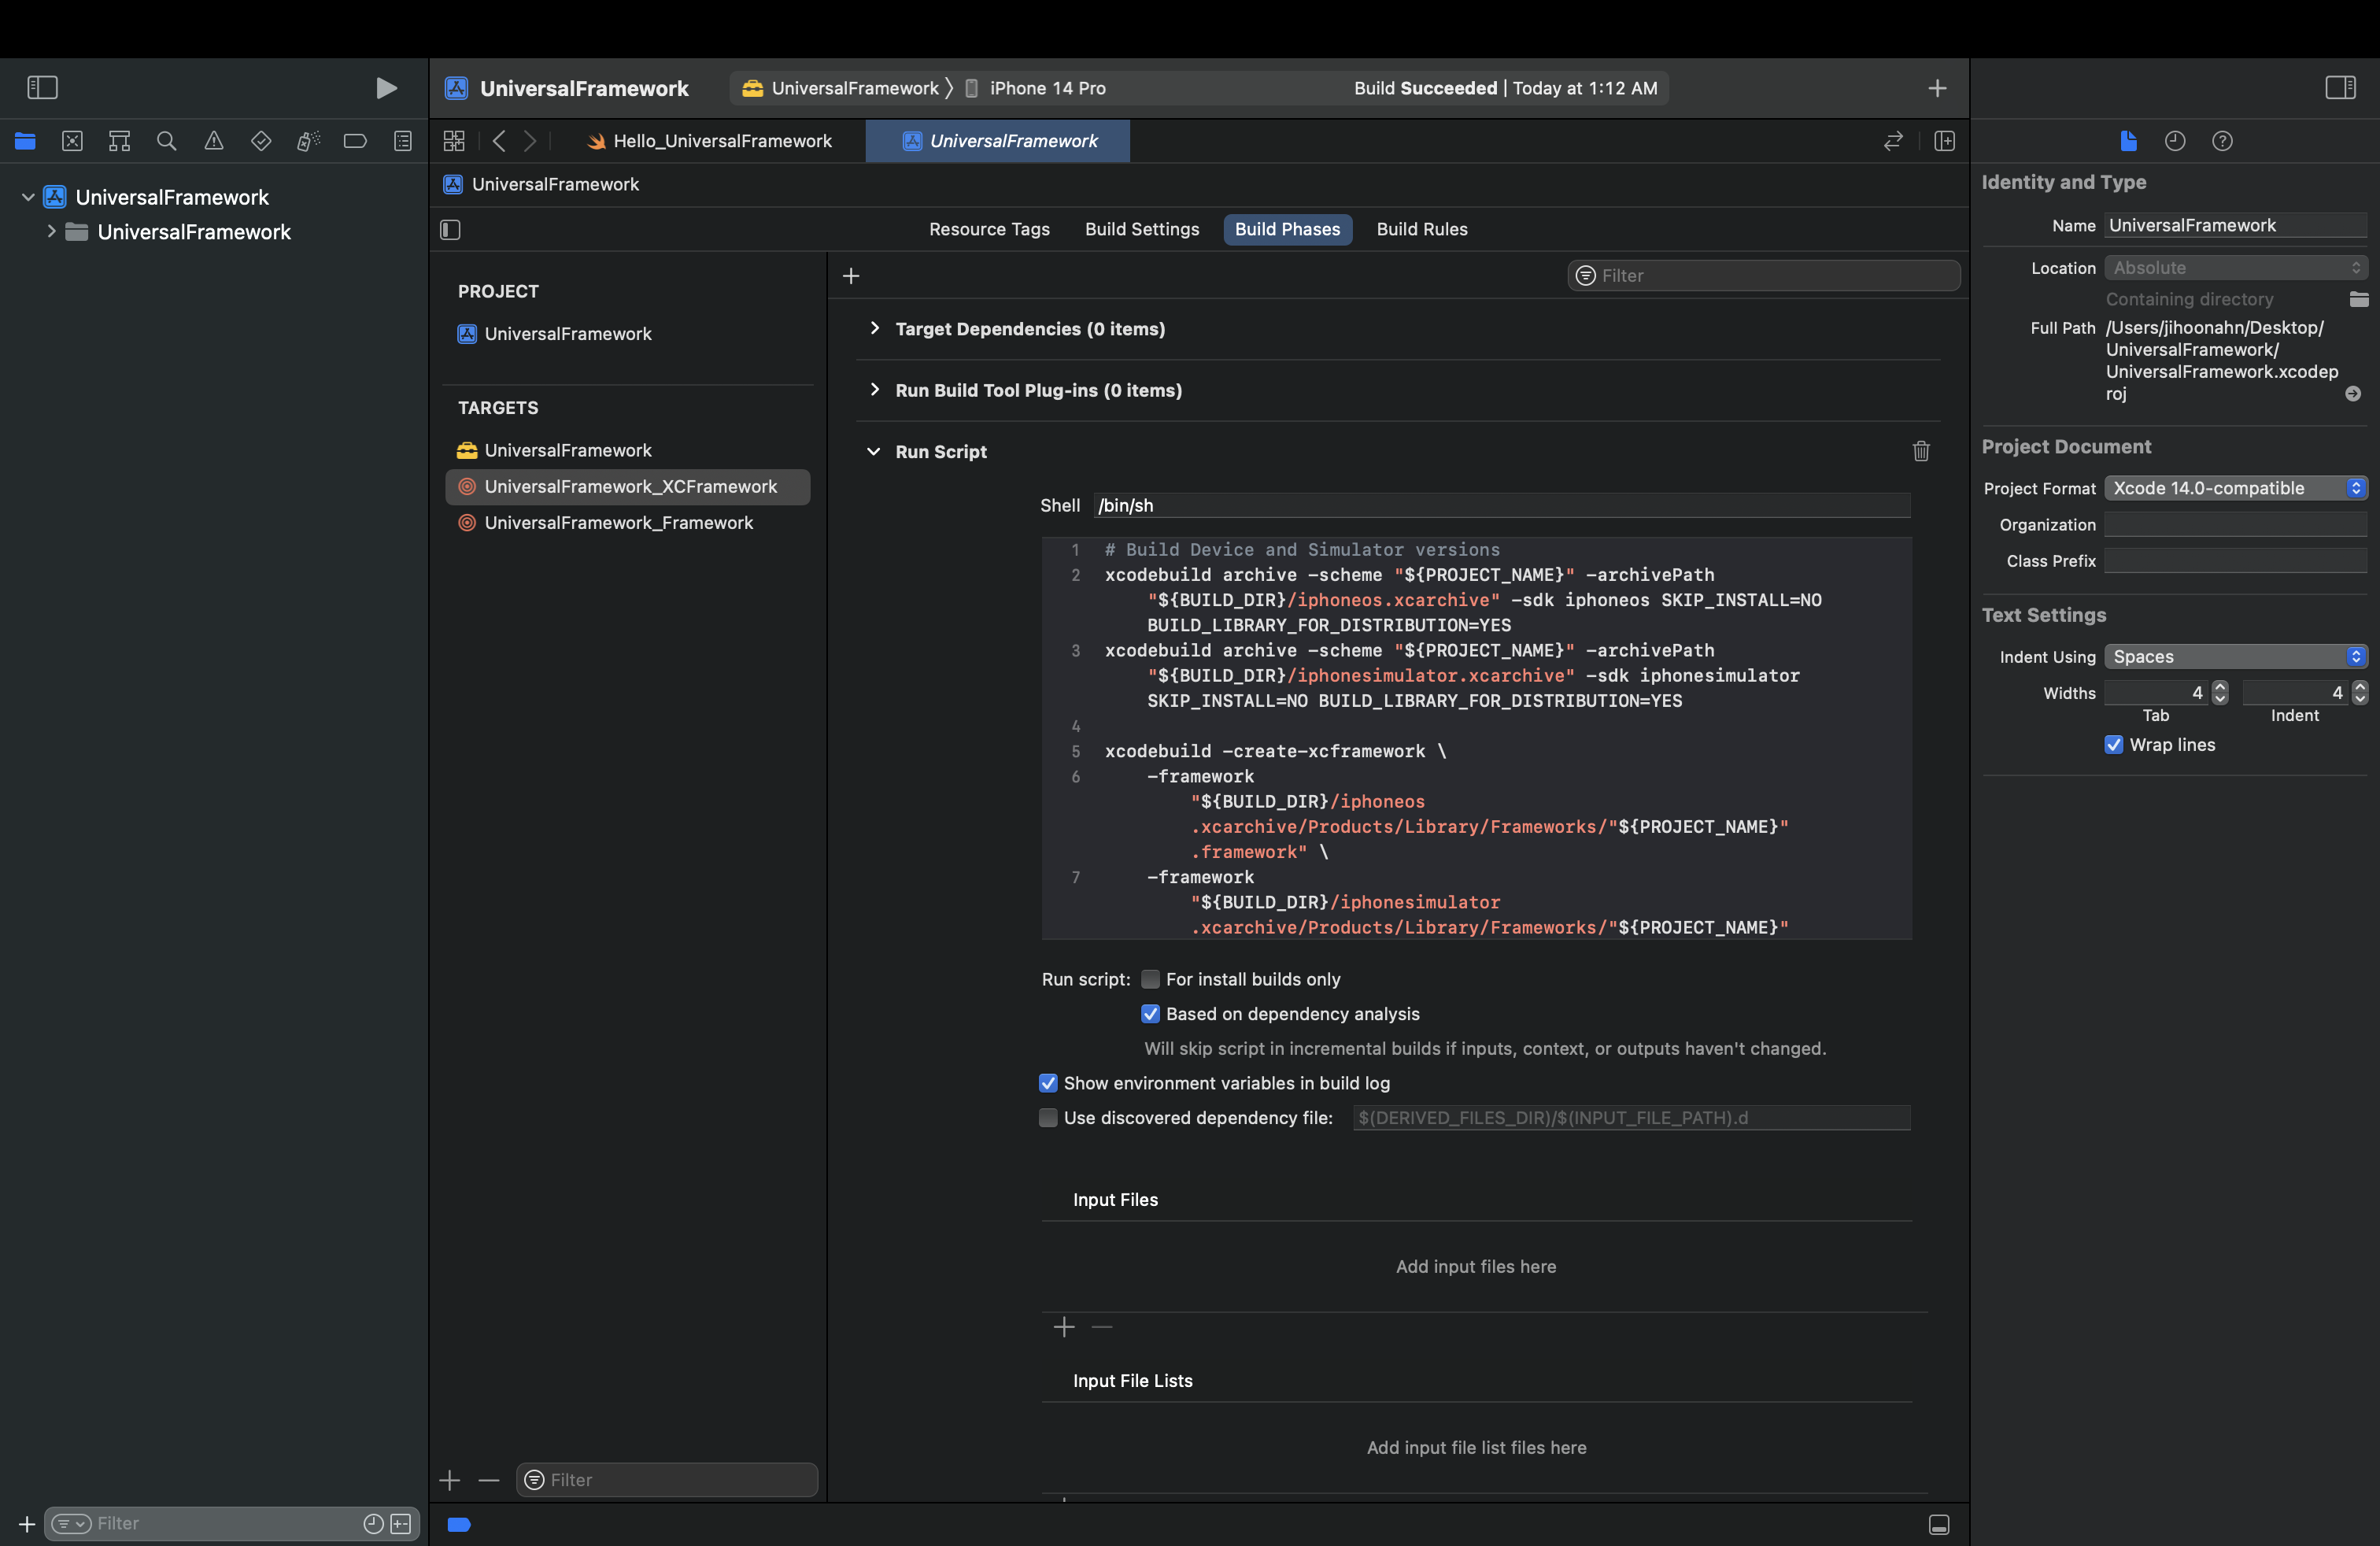Choose iPhone 14 Pro run destination
This screenshot has width=2380, height=1546.
1035,88
